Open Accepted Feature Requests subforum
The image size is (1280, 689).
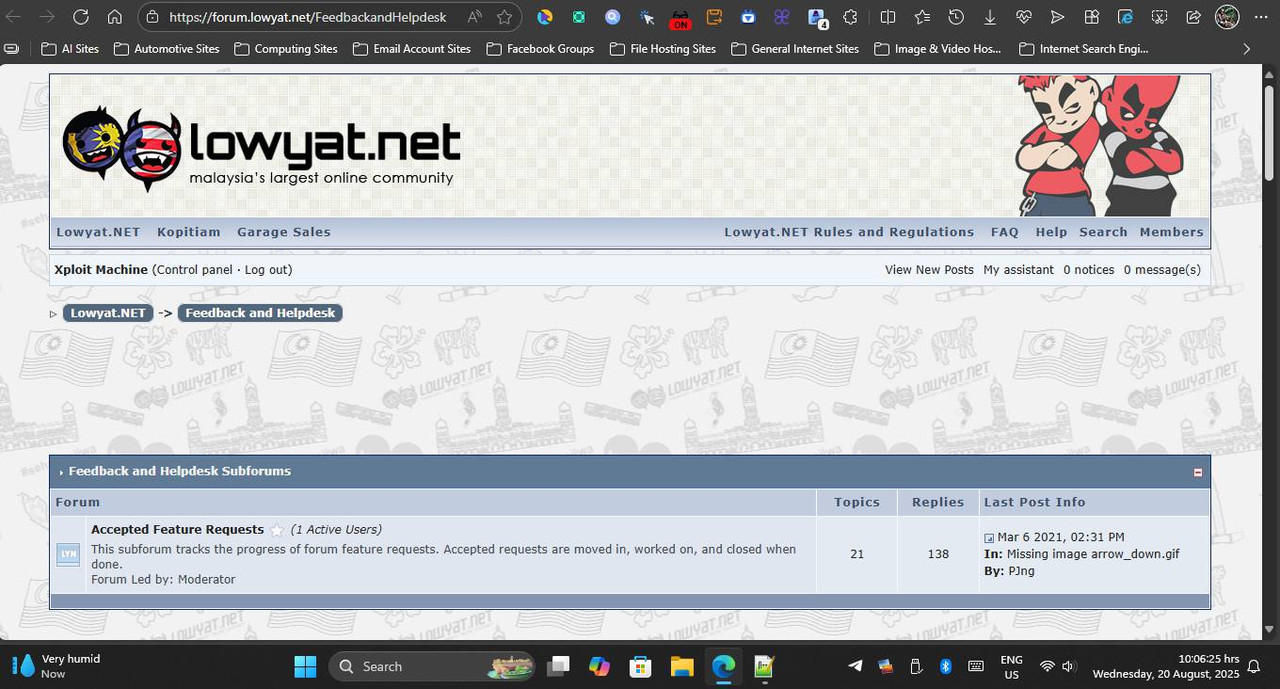(177, 530)
